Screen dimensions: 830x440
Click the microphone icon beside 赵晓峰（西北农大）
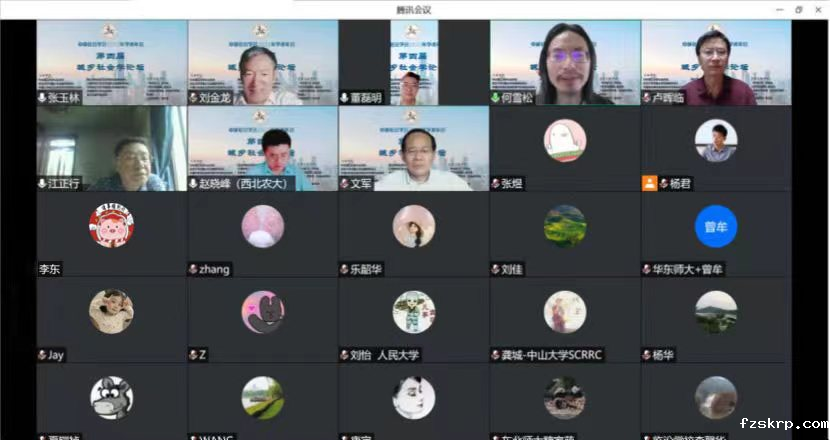pos(193,184)
